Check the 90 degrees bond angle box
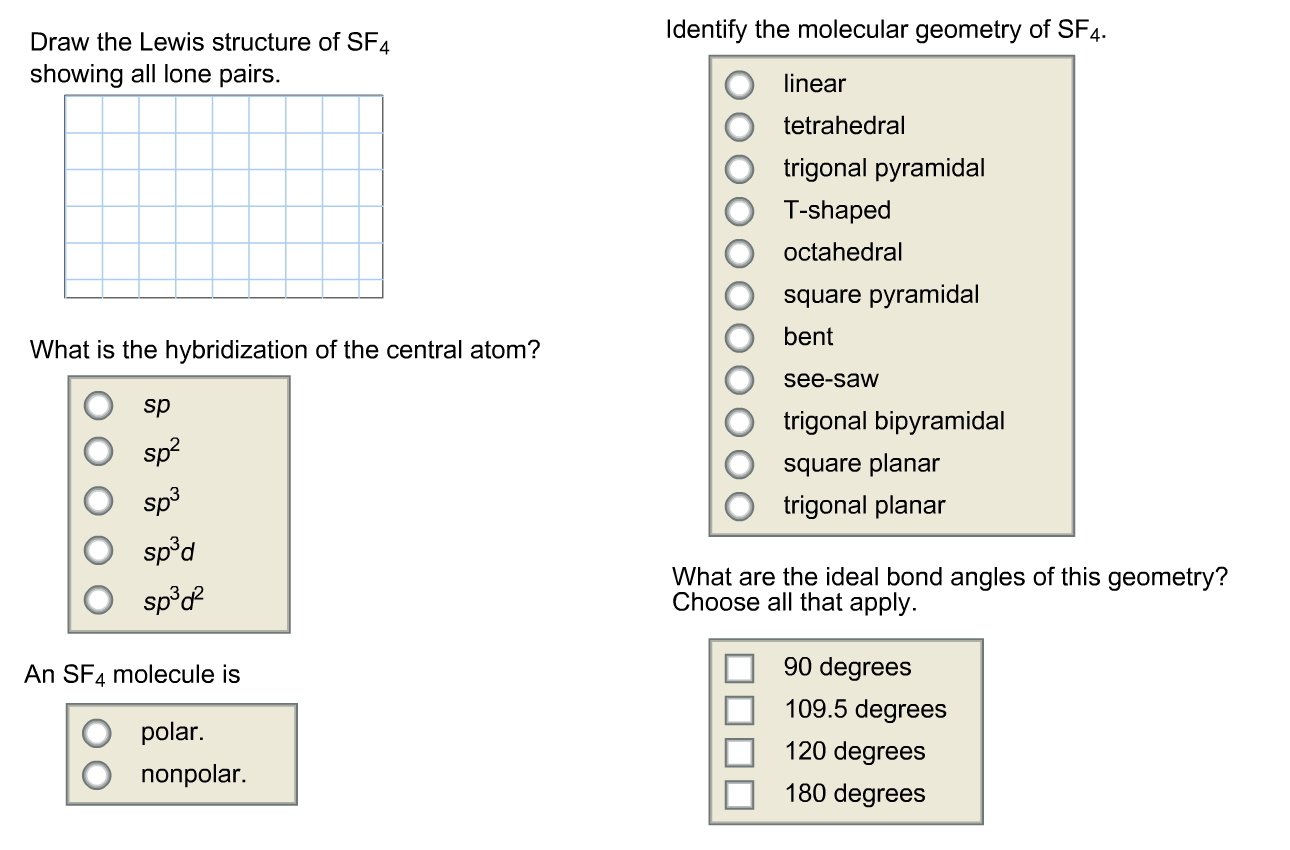Screen dimensions: 1290x850 click(x=739, y=667)
